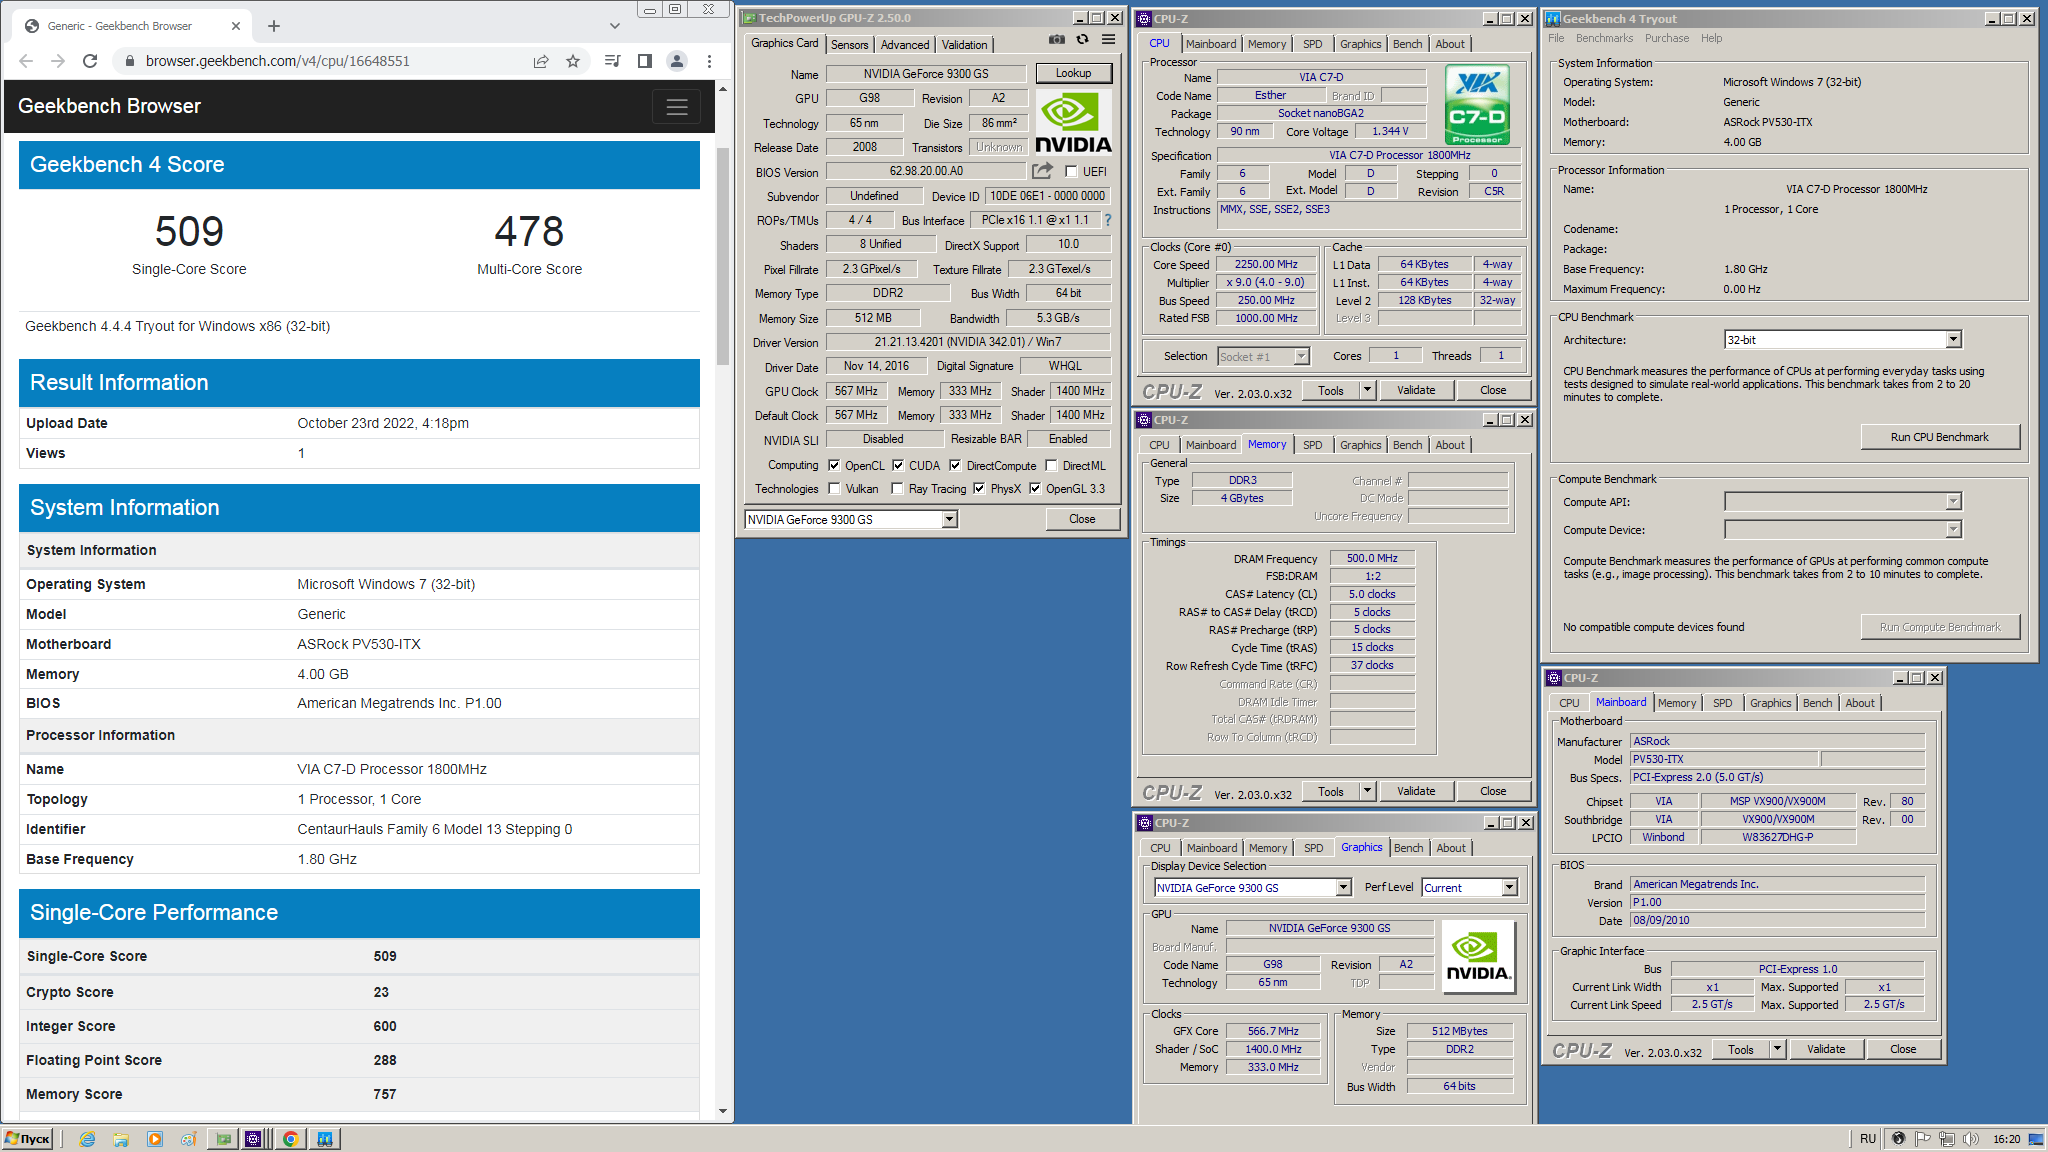Open Windows Media Player from taskbar

point(155,1139)
